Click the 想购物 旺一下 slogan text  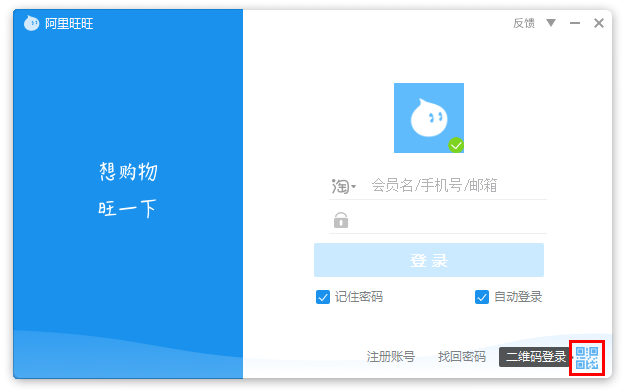[128, 190]
